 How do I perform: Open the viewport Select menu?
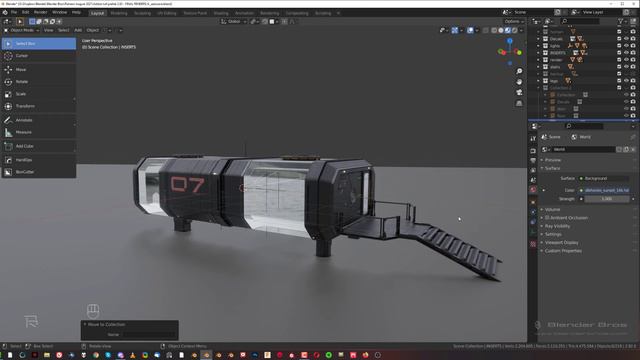coord(63,30)
